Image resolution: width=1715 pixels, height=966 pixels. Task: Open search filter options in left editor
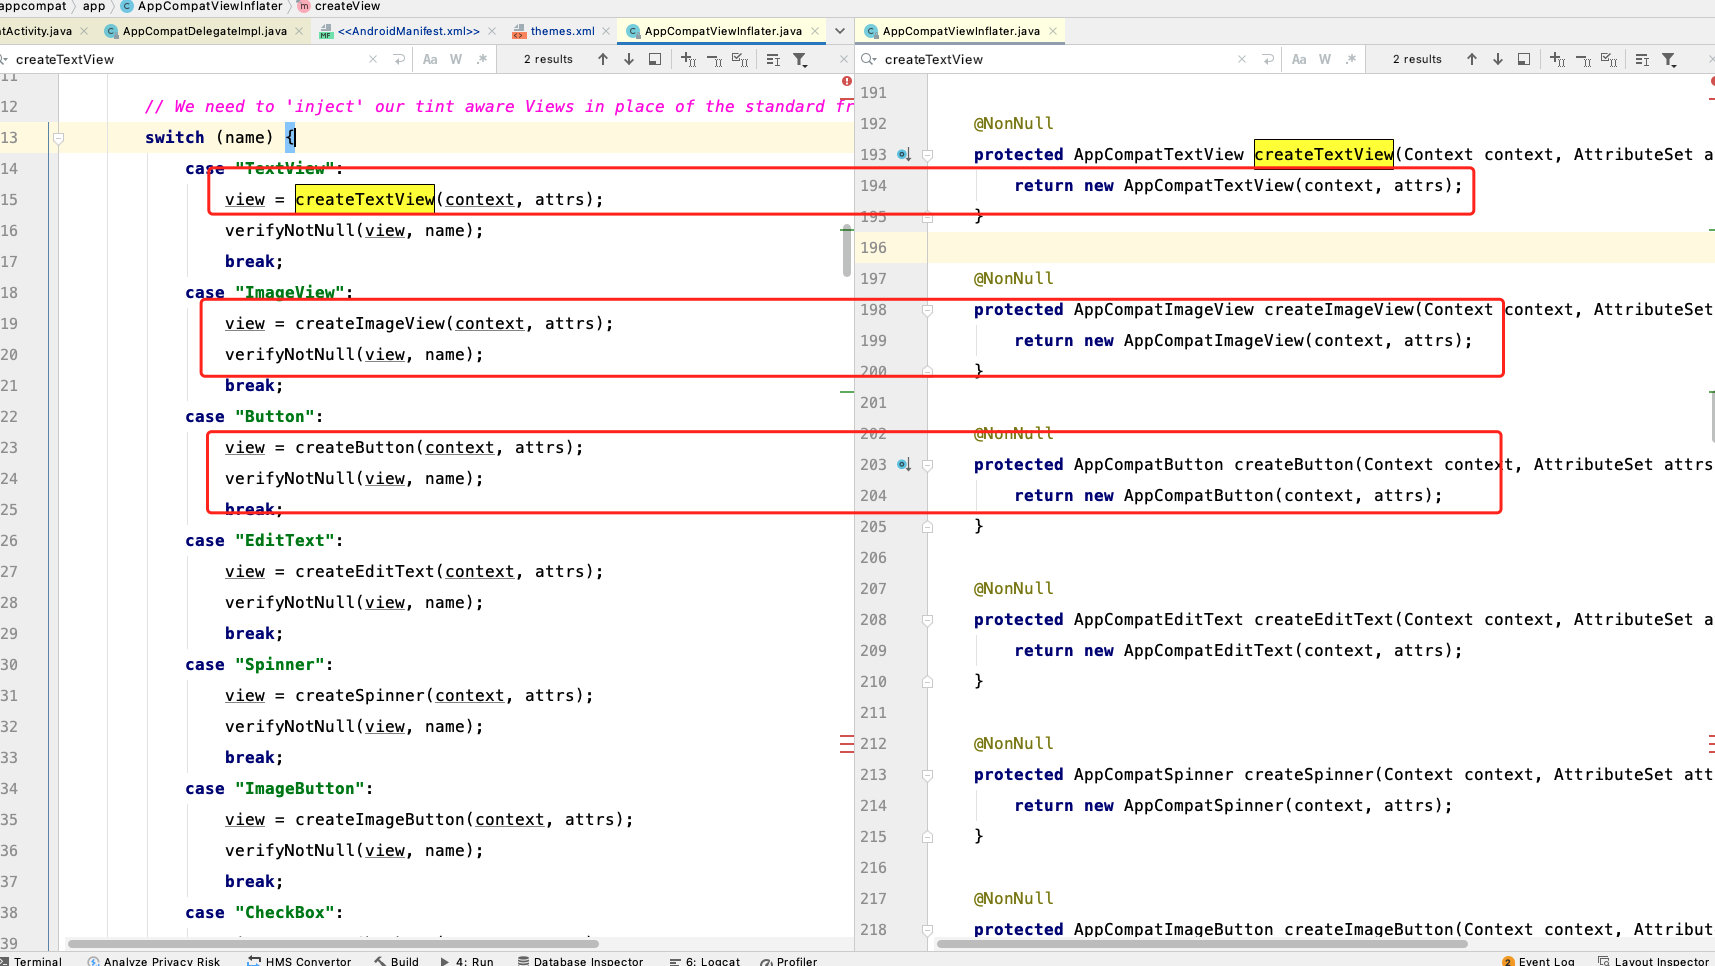coord(800,59)
